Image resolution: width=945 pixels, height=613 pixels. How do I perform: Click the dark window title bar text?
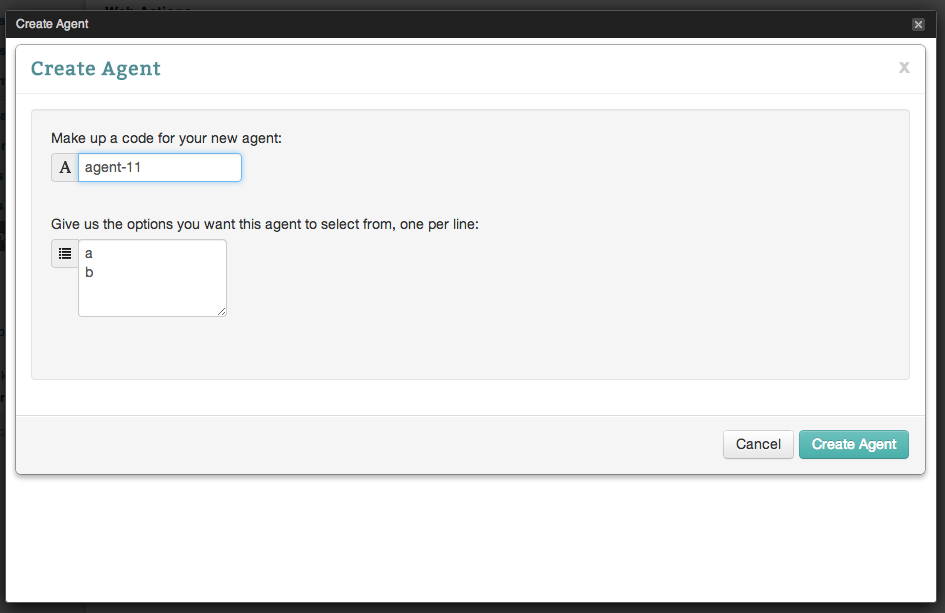coord(52,24)
